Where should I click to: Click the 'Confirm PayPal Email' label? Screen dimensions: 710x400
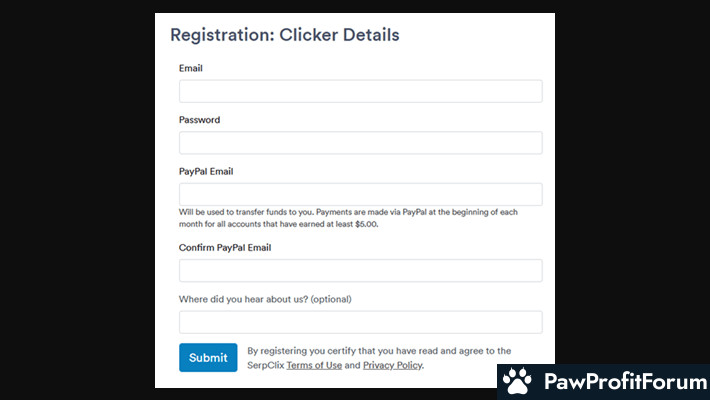225,248
